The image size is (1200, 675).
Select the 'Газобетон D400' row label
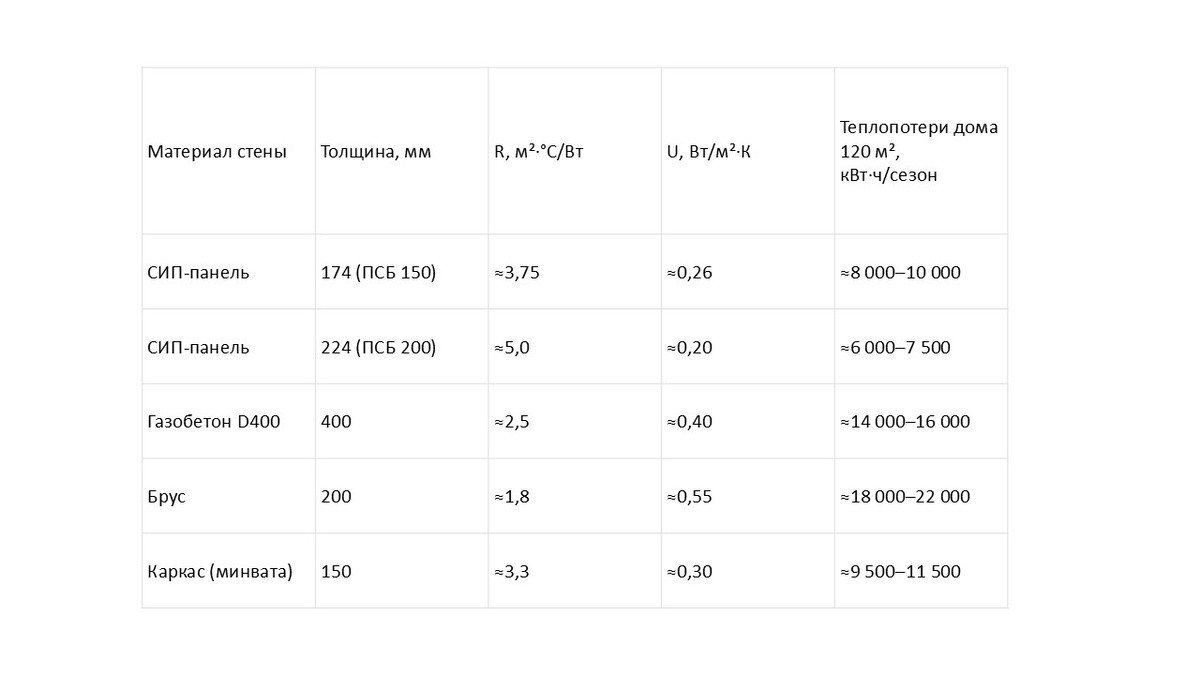(228, 421)
